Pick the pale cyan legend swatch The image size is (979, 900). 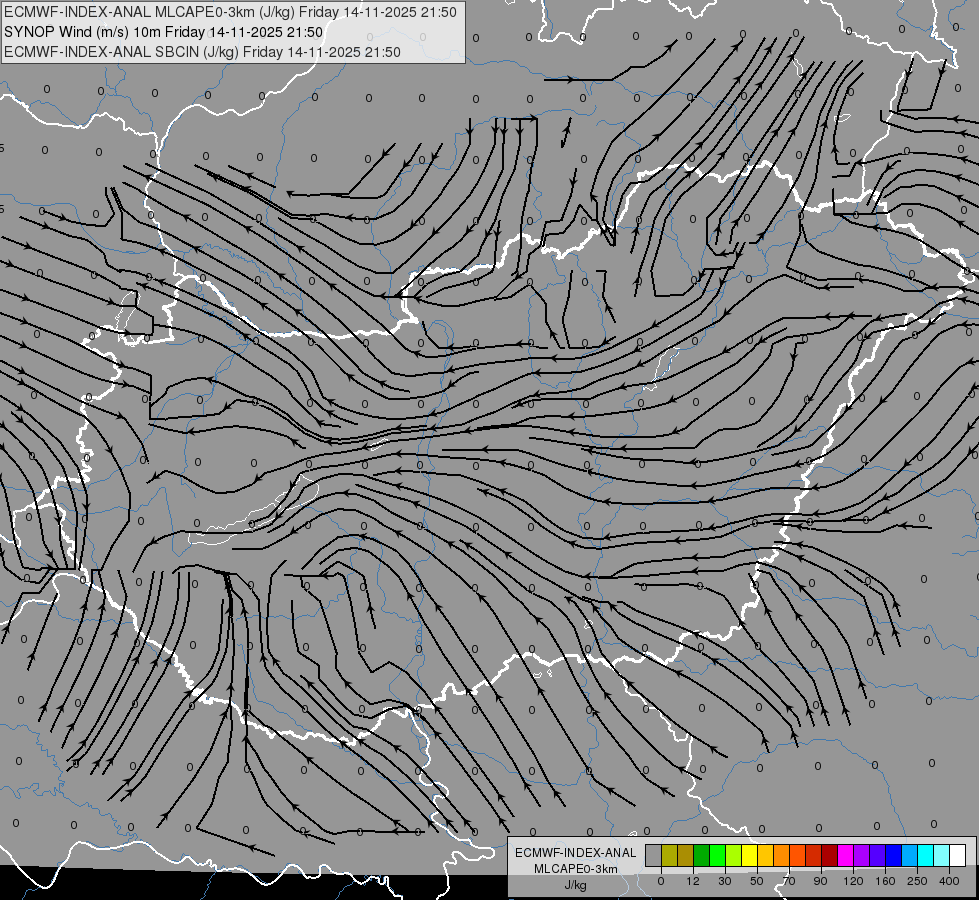(942, 855)
